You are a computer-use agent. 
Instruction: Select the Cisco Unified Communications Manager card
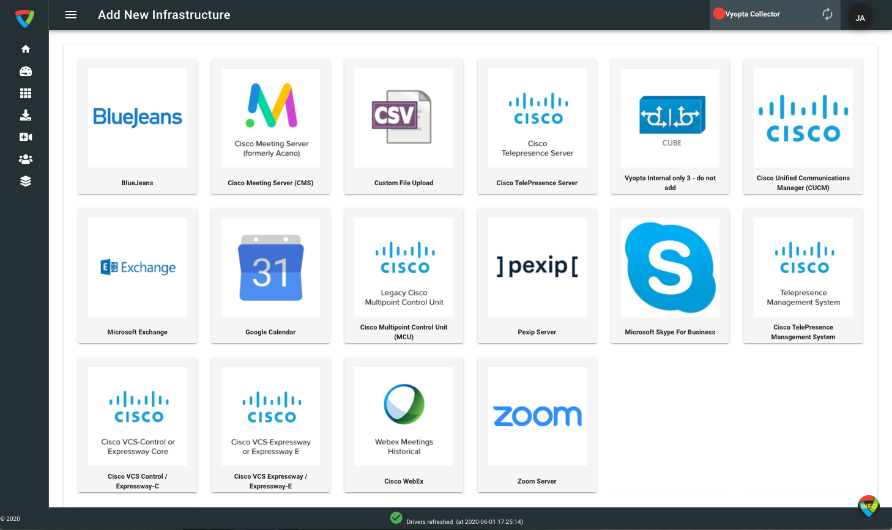tap(803, 127)
